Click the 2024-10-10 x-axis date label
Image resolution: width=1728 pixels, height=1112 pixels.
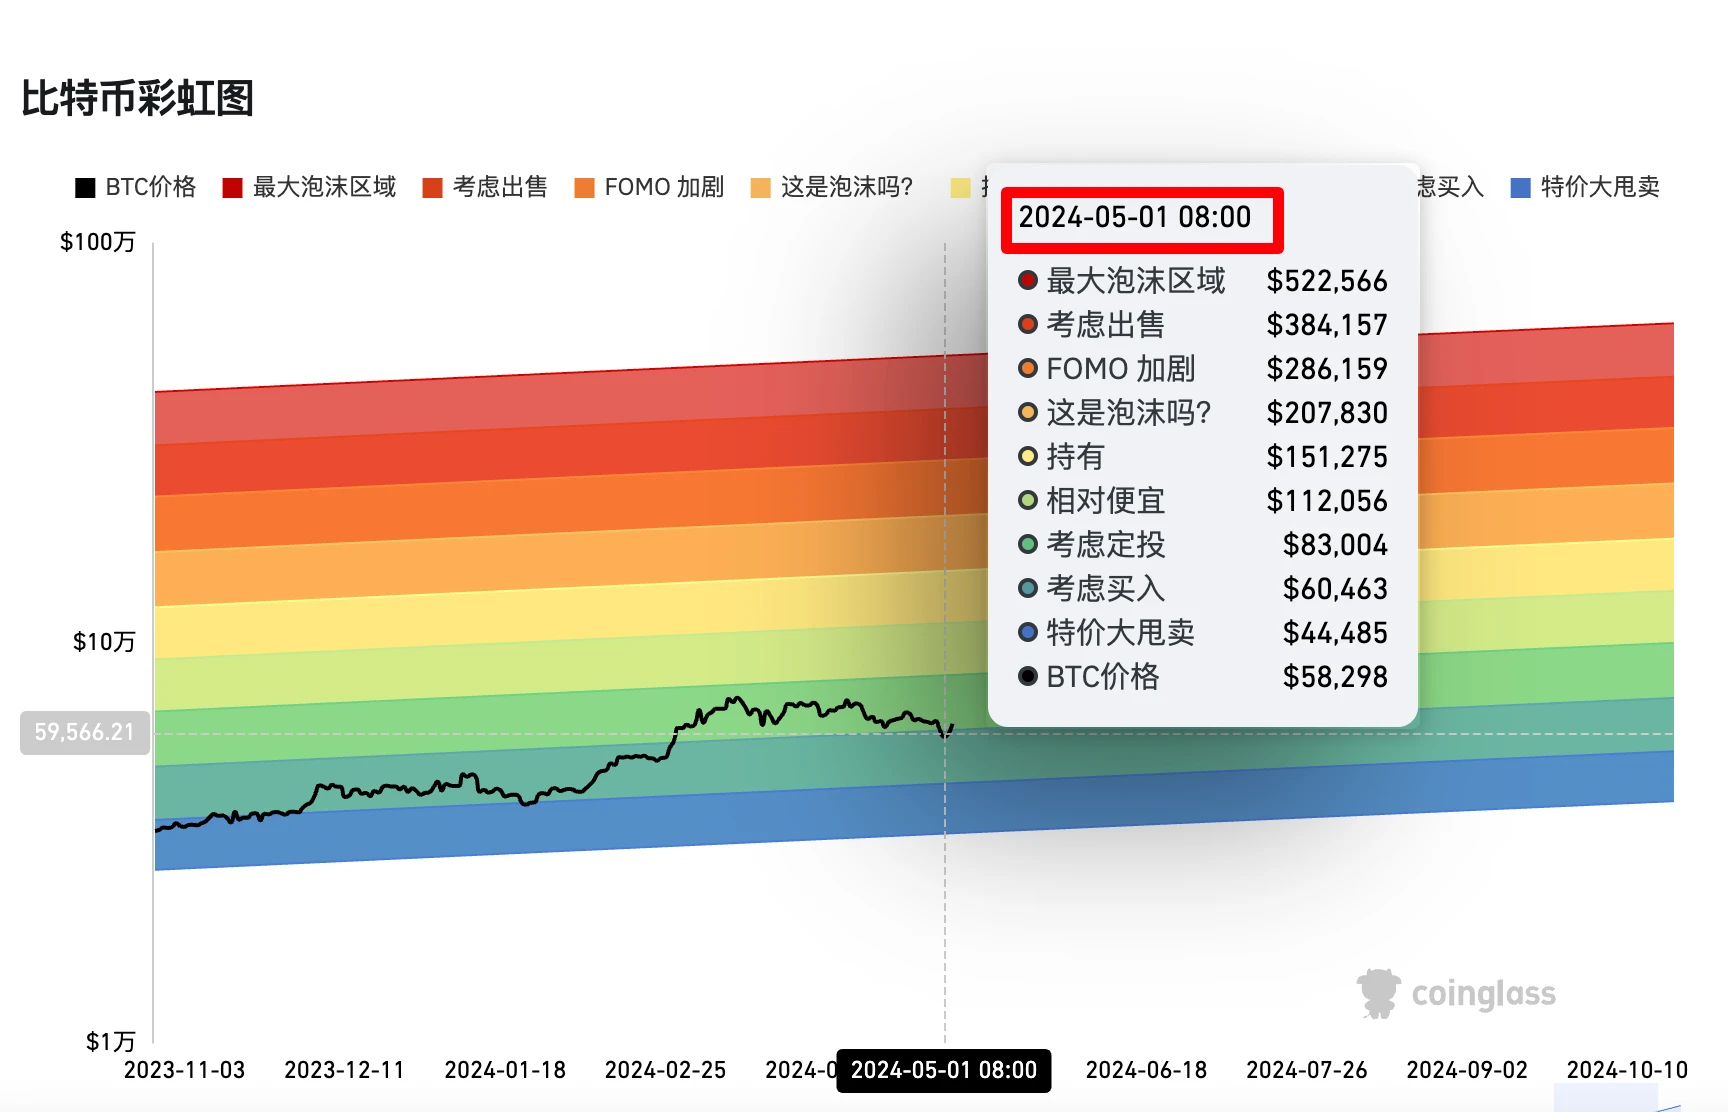coord(1627,1070)
